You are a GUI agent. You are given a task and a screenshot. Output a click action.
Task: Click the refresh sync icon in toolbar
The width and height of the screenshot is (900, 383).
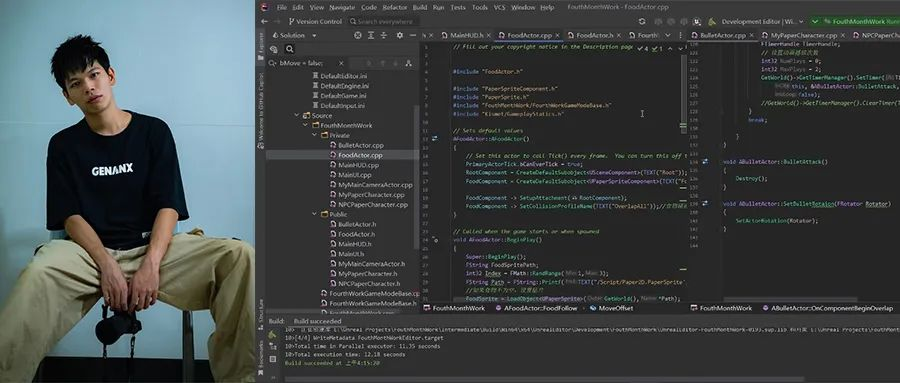click(x=642, y=21)
